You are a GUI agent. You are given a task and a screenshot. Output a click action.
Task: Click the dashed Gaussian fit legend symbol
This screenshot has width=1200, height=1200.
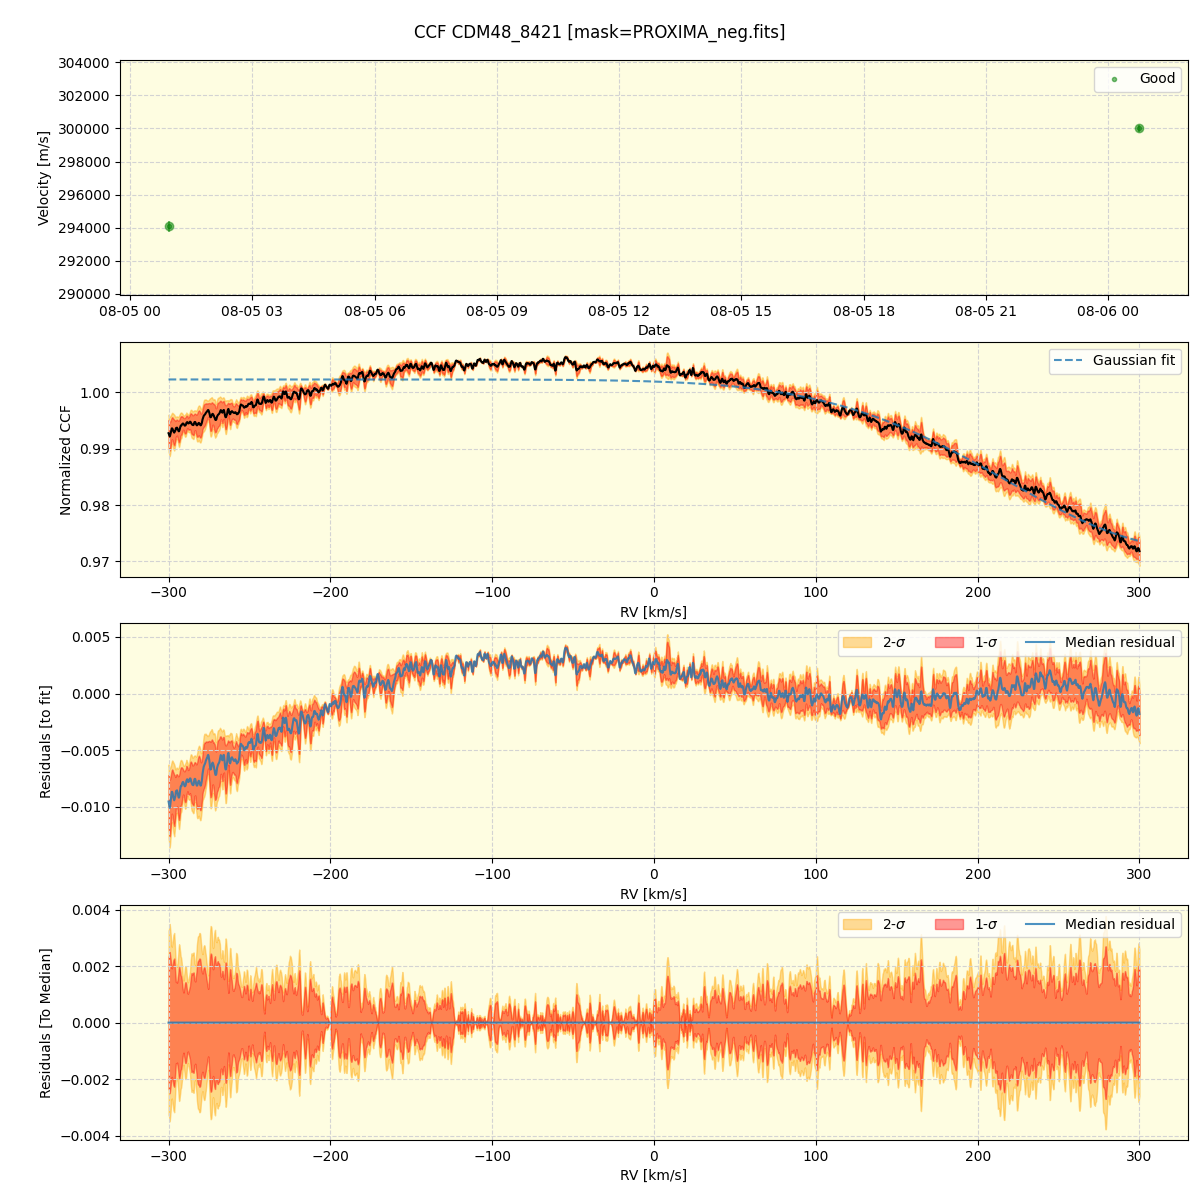[1068, 361]
